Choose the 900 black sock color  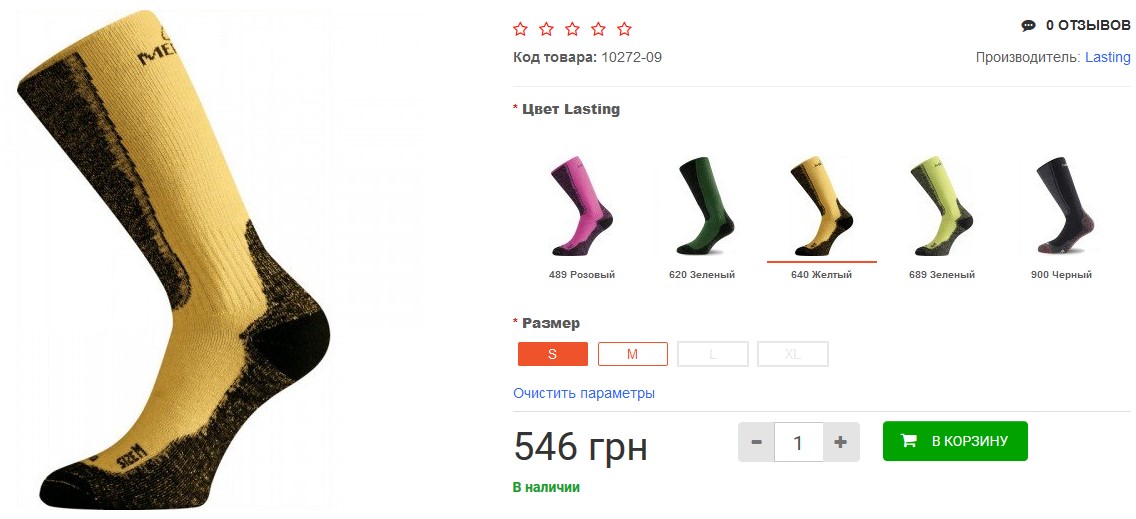(x=1061, y=207)
